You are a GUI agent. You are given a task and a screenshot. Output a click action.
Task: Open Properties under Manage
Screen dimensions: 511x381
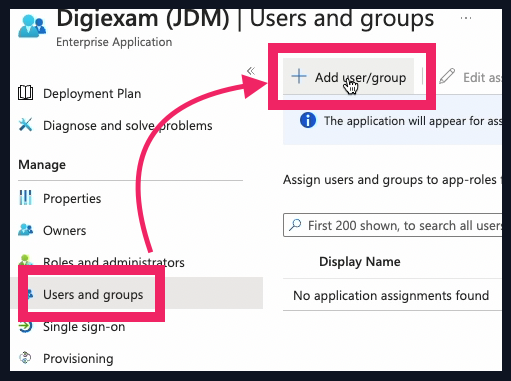pyautogui.click(x=72, y=199)
